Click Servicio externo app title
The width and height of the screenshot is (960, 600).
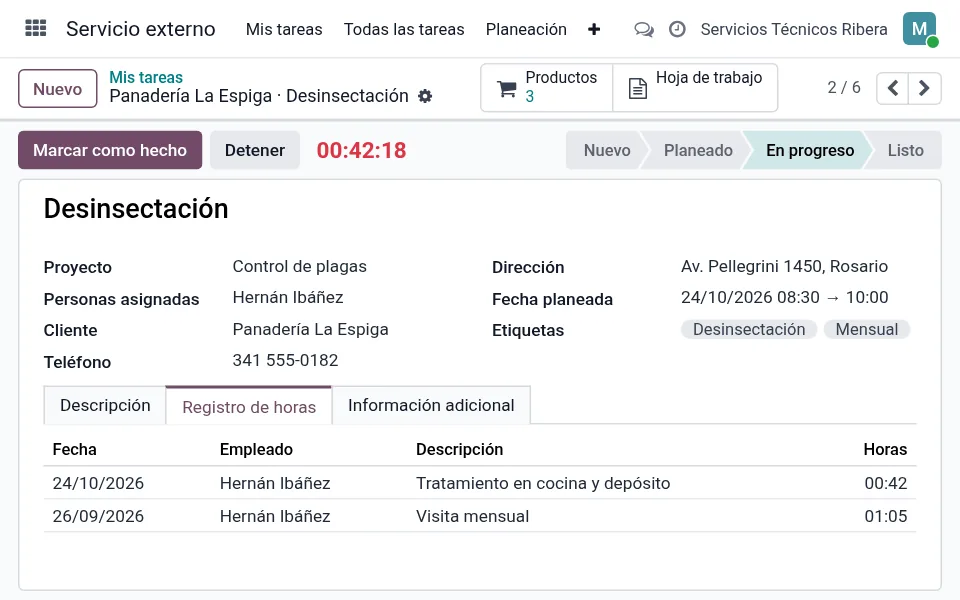click(x=141, y=29)
